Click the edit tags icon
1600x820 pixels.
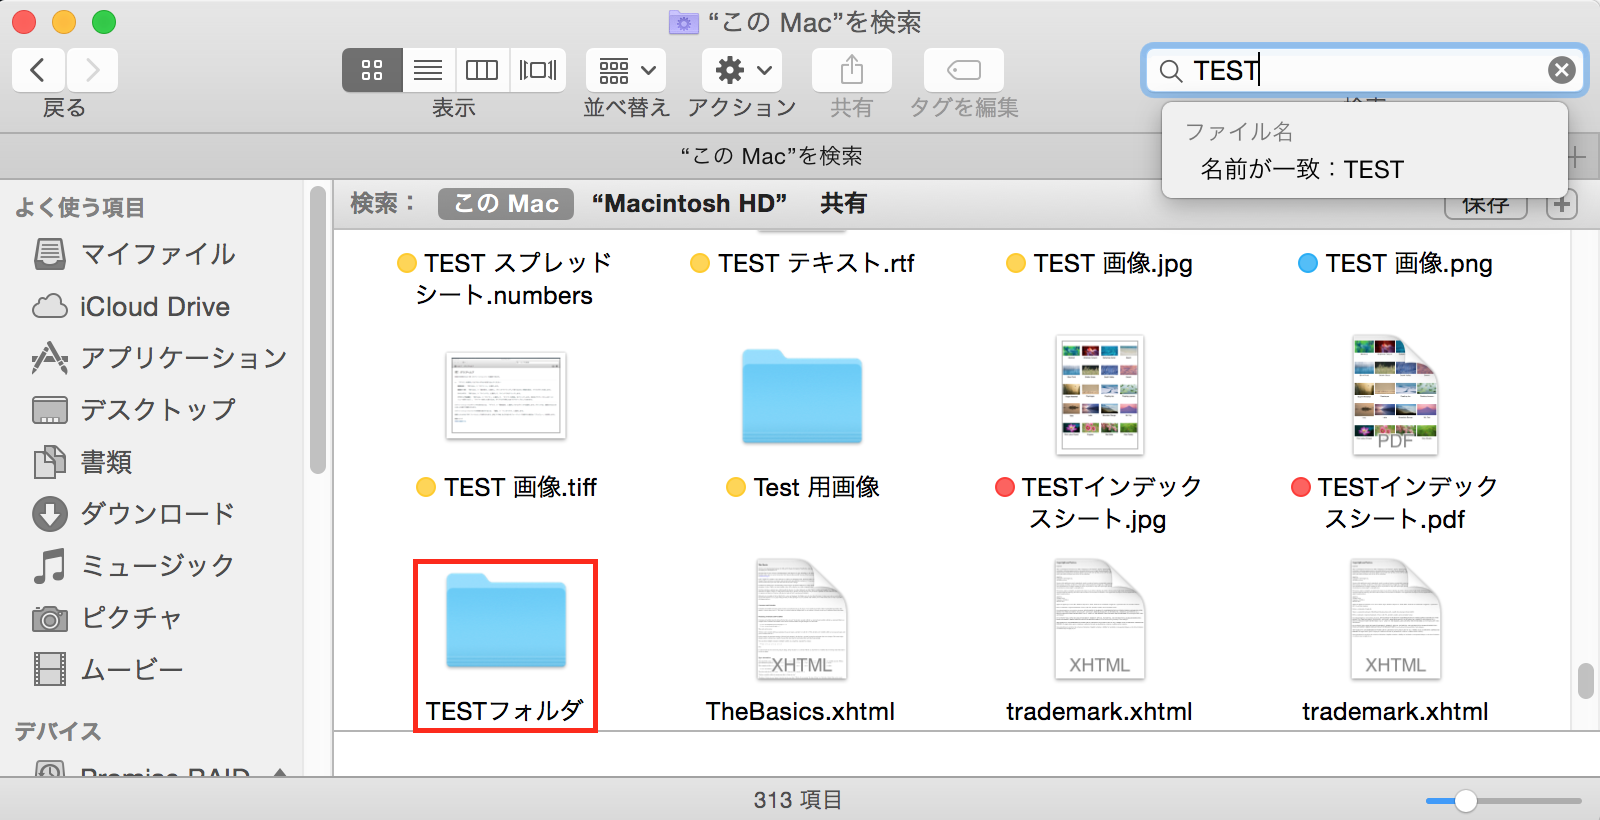tap(963, 70)
